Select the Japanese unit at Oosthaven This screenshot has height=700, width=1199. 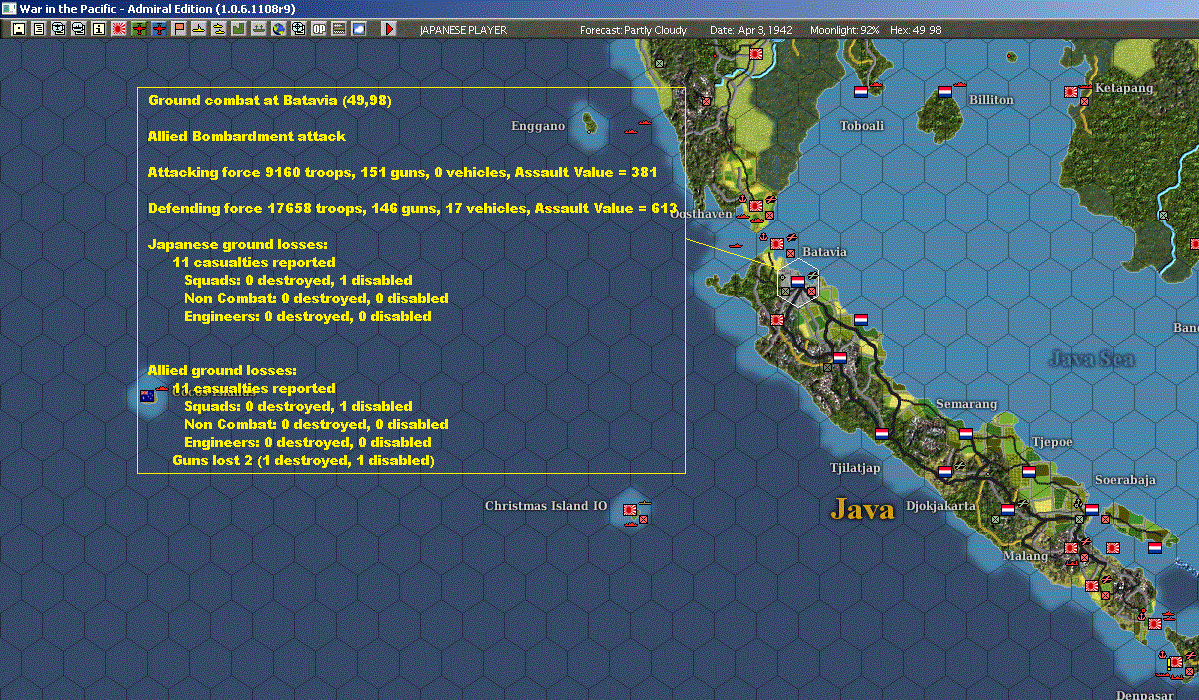pyautogui.click(x=755, y=206)
